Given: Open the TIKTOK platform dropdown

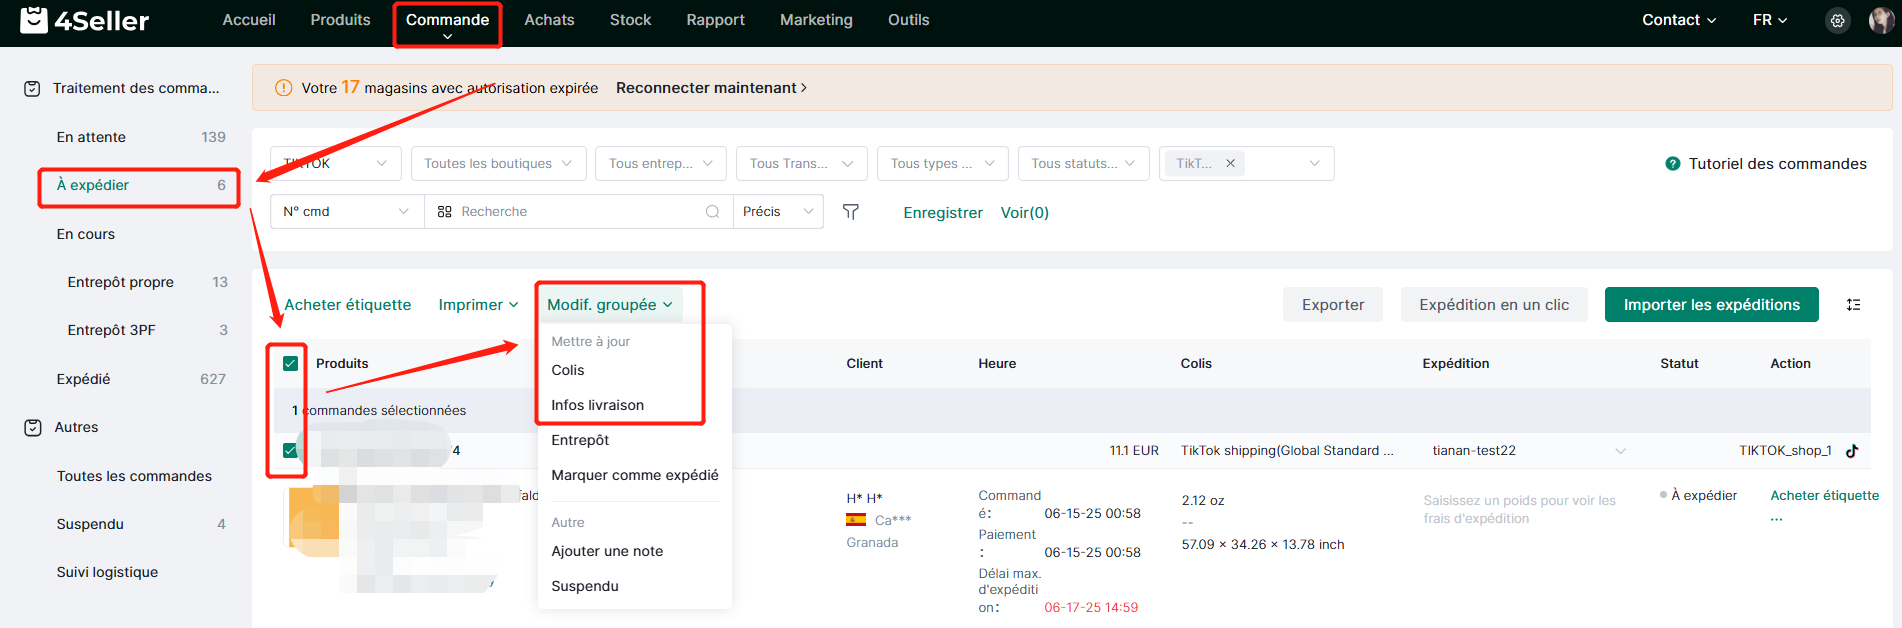Looking at the screenshot, I should click(x=336, y=163).
